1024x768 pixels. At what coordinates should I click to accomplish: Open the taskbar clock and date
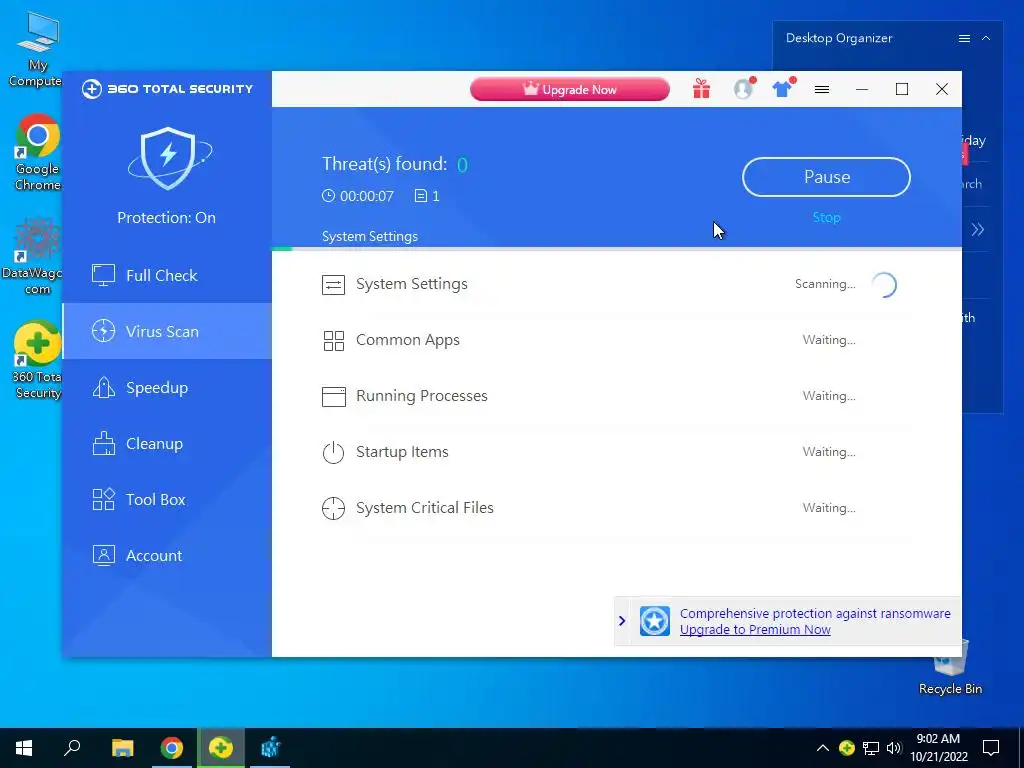coord(938,748)
